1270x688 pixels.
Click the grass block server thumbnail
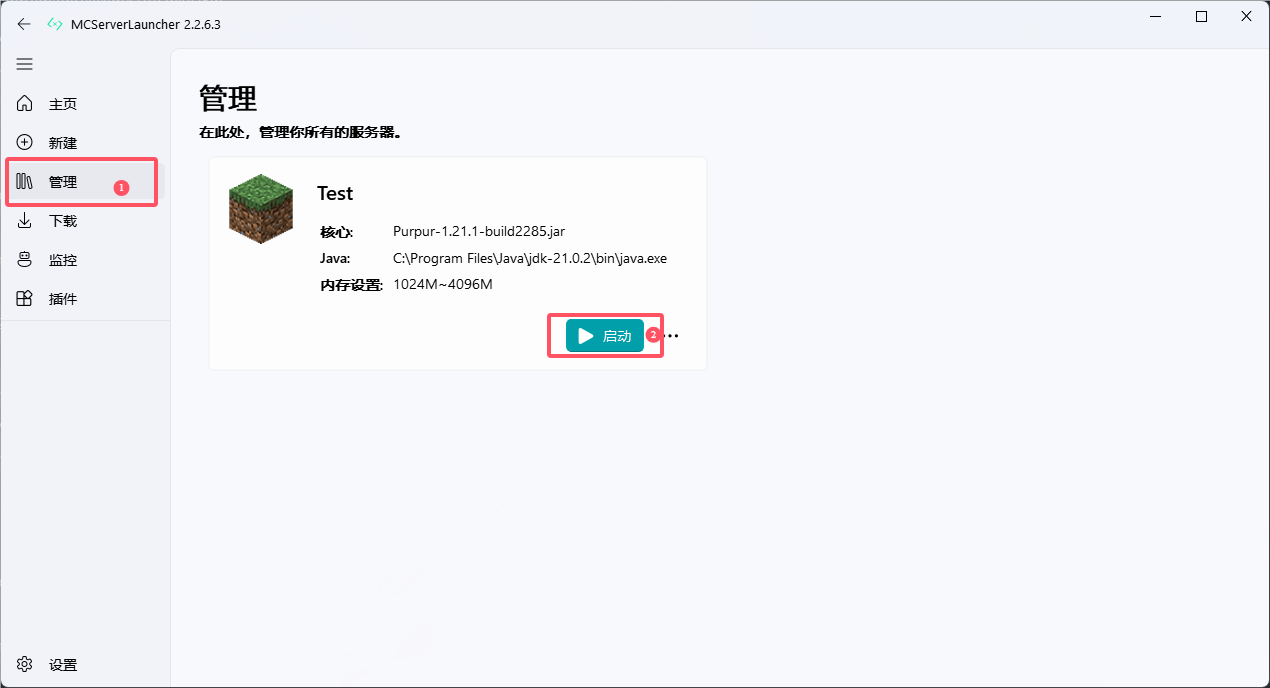click(x=261, y=209)
